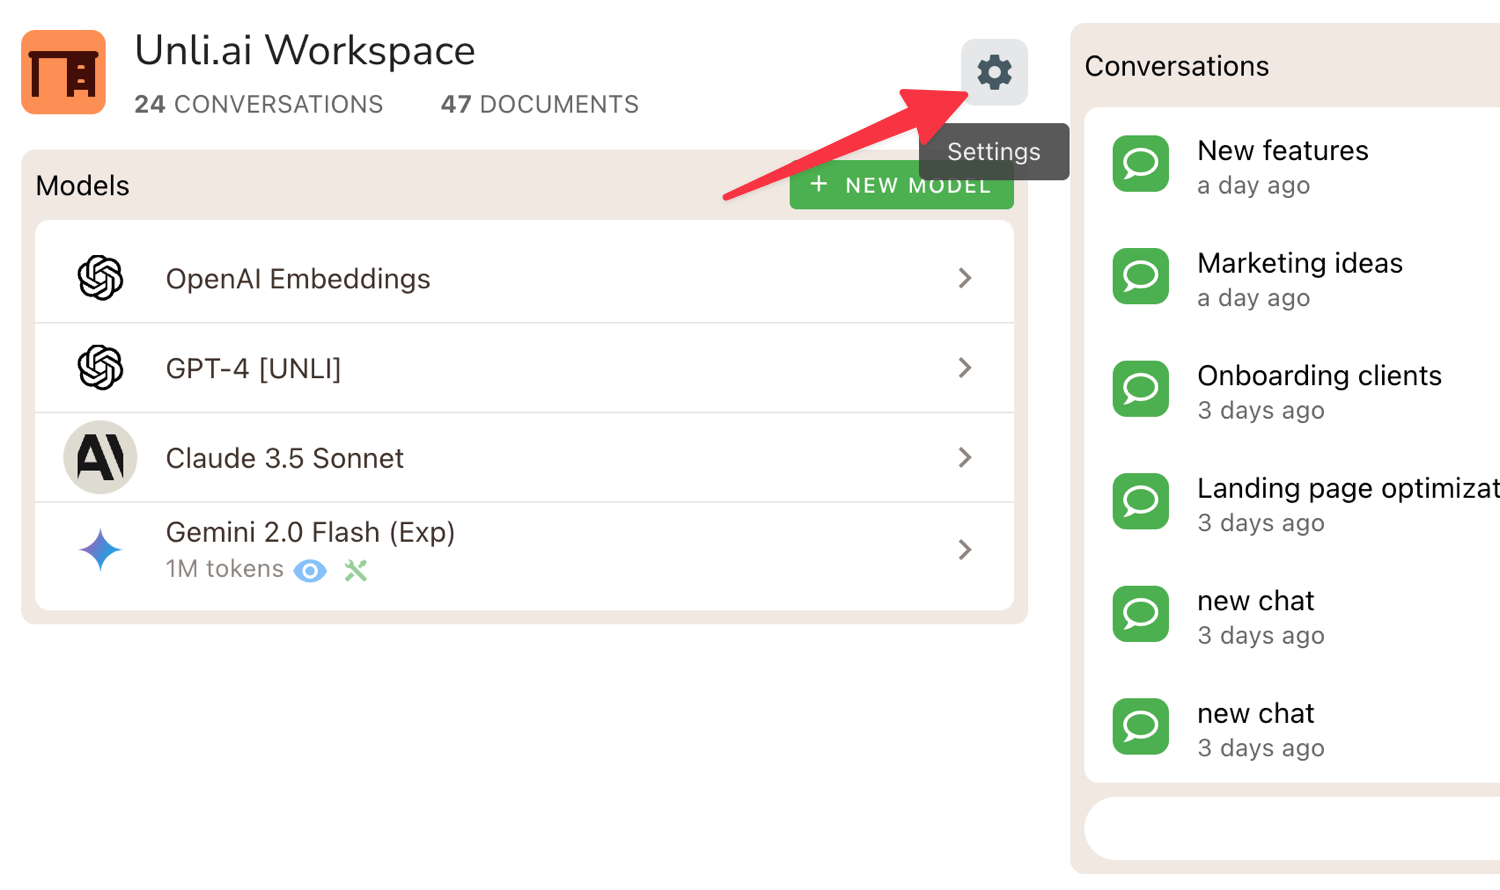
Task: Expand the GPT-4 [UNLI] row chevron
Action: coord(964,367)
